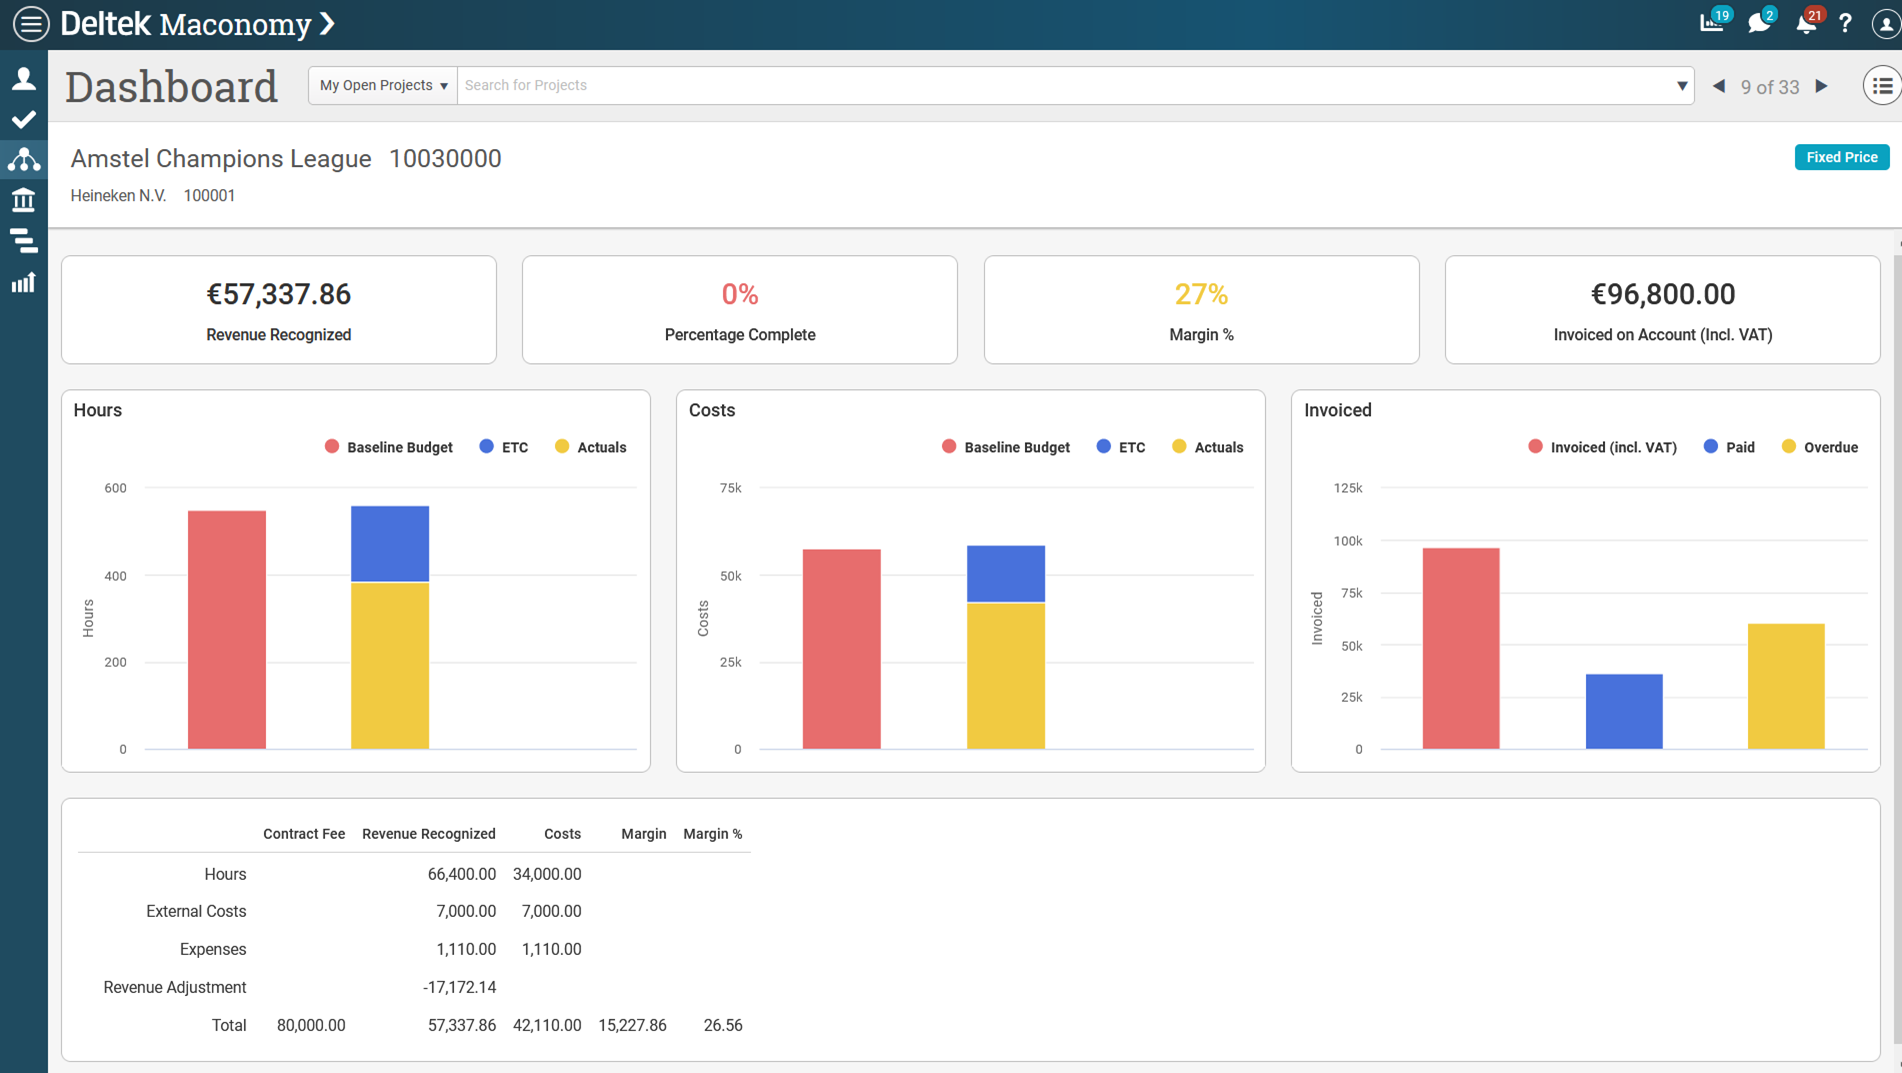Open the checkmark approvals sidebar icon
Screen dimensions: 1902x1073
(24, 120)
